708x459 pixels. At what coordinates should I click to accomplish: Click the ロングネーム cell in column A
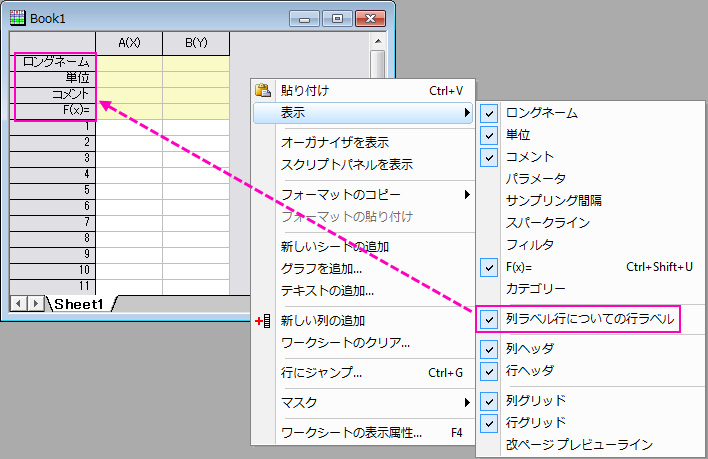[x=129, y=63]
